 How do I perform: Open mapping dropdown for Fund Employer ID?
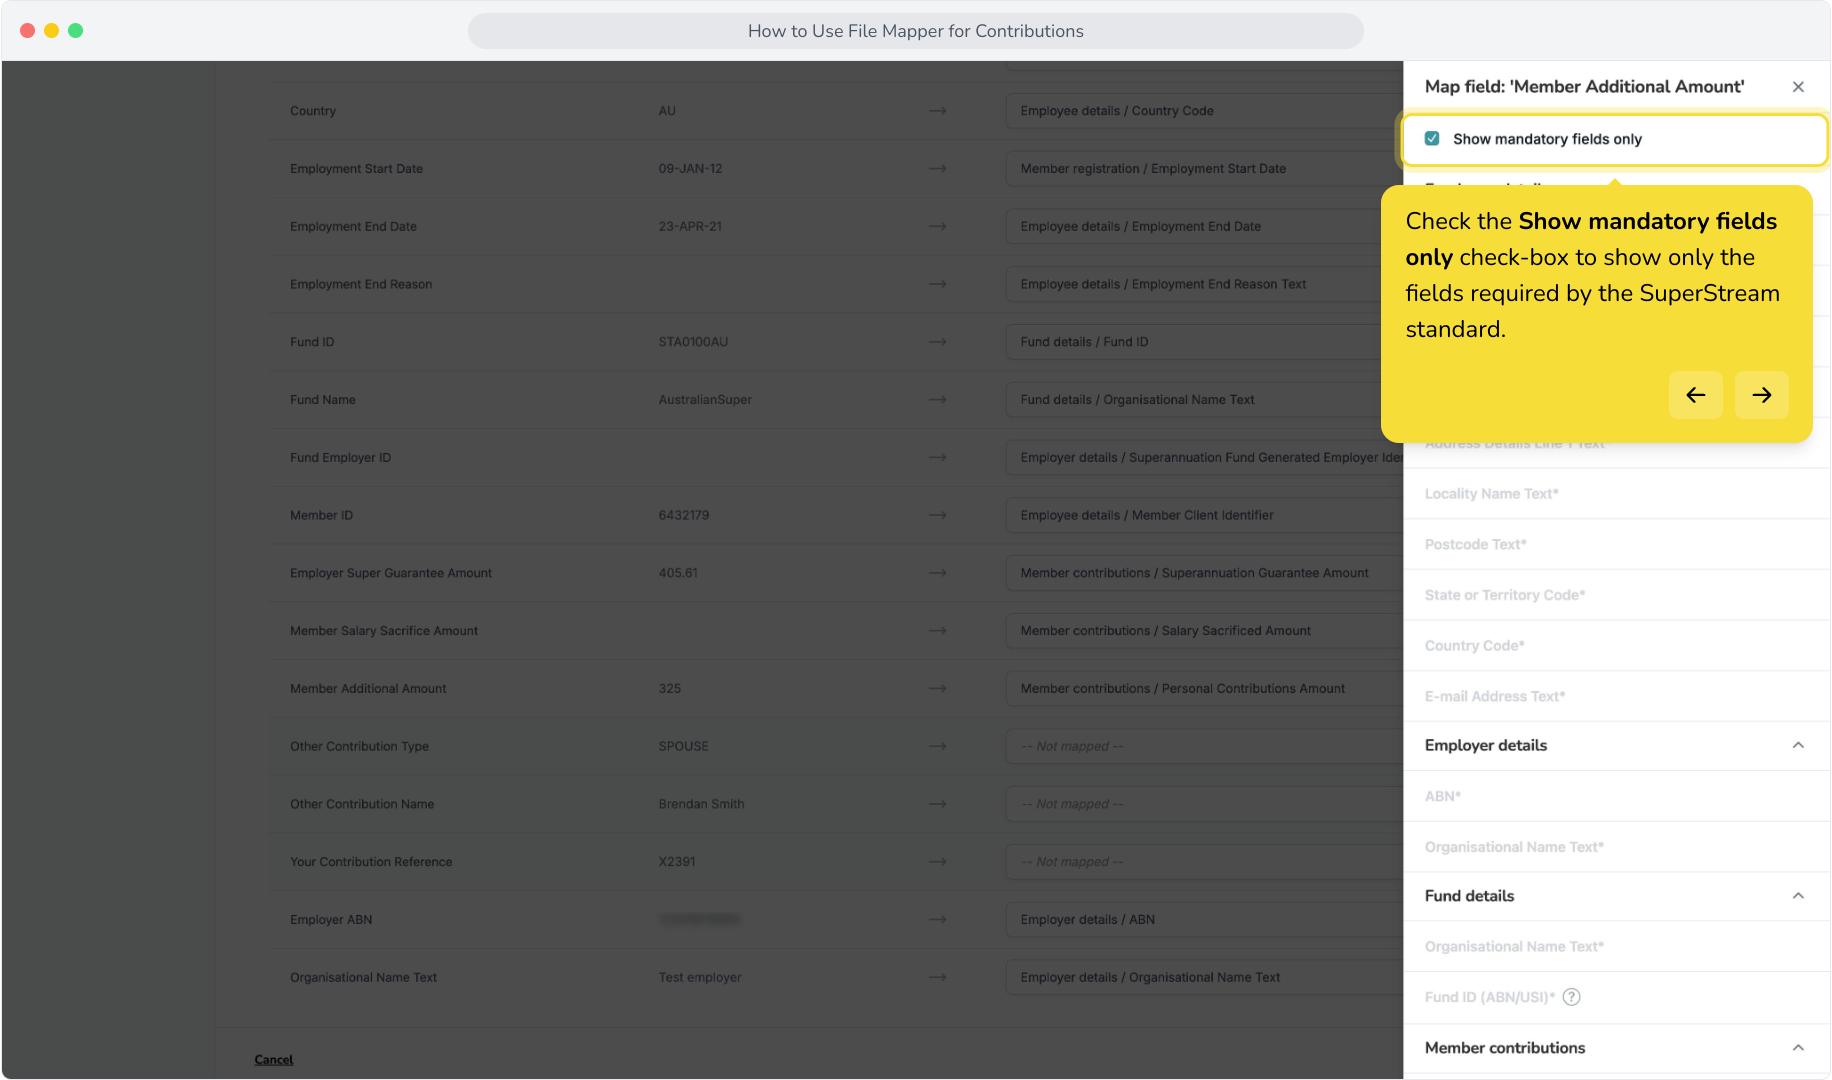pos(1204,458)
